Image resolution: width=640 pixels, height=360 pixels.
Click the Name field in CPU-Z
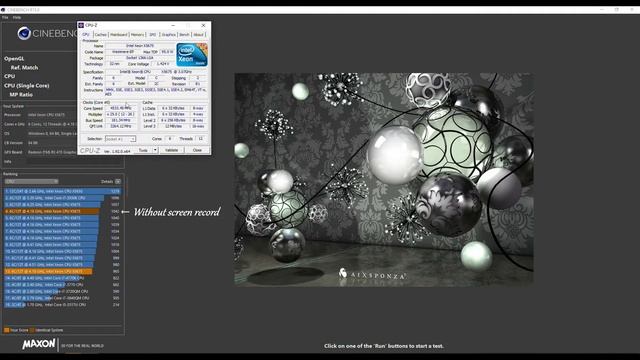140,46
